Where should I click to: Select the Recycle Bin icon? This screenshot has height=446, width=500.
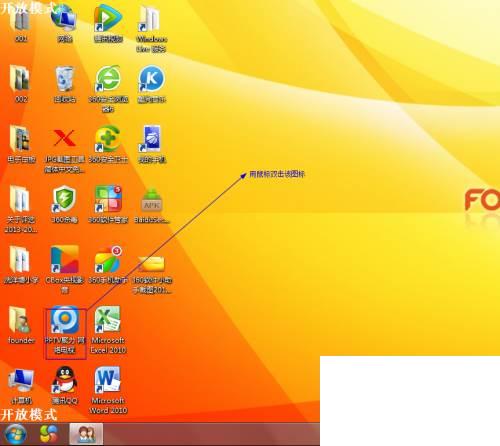[x=65, y=84]
